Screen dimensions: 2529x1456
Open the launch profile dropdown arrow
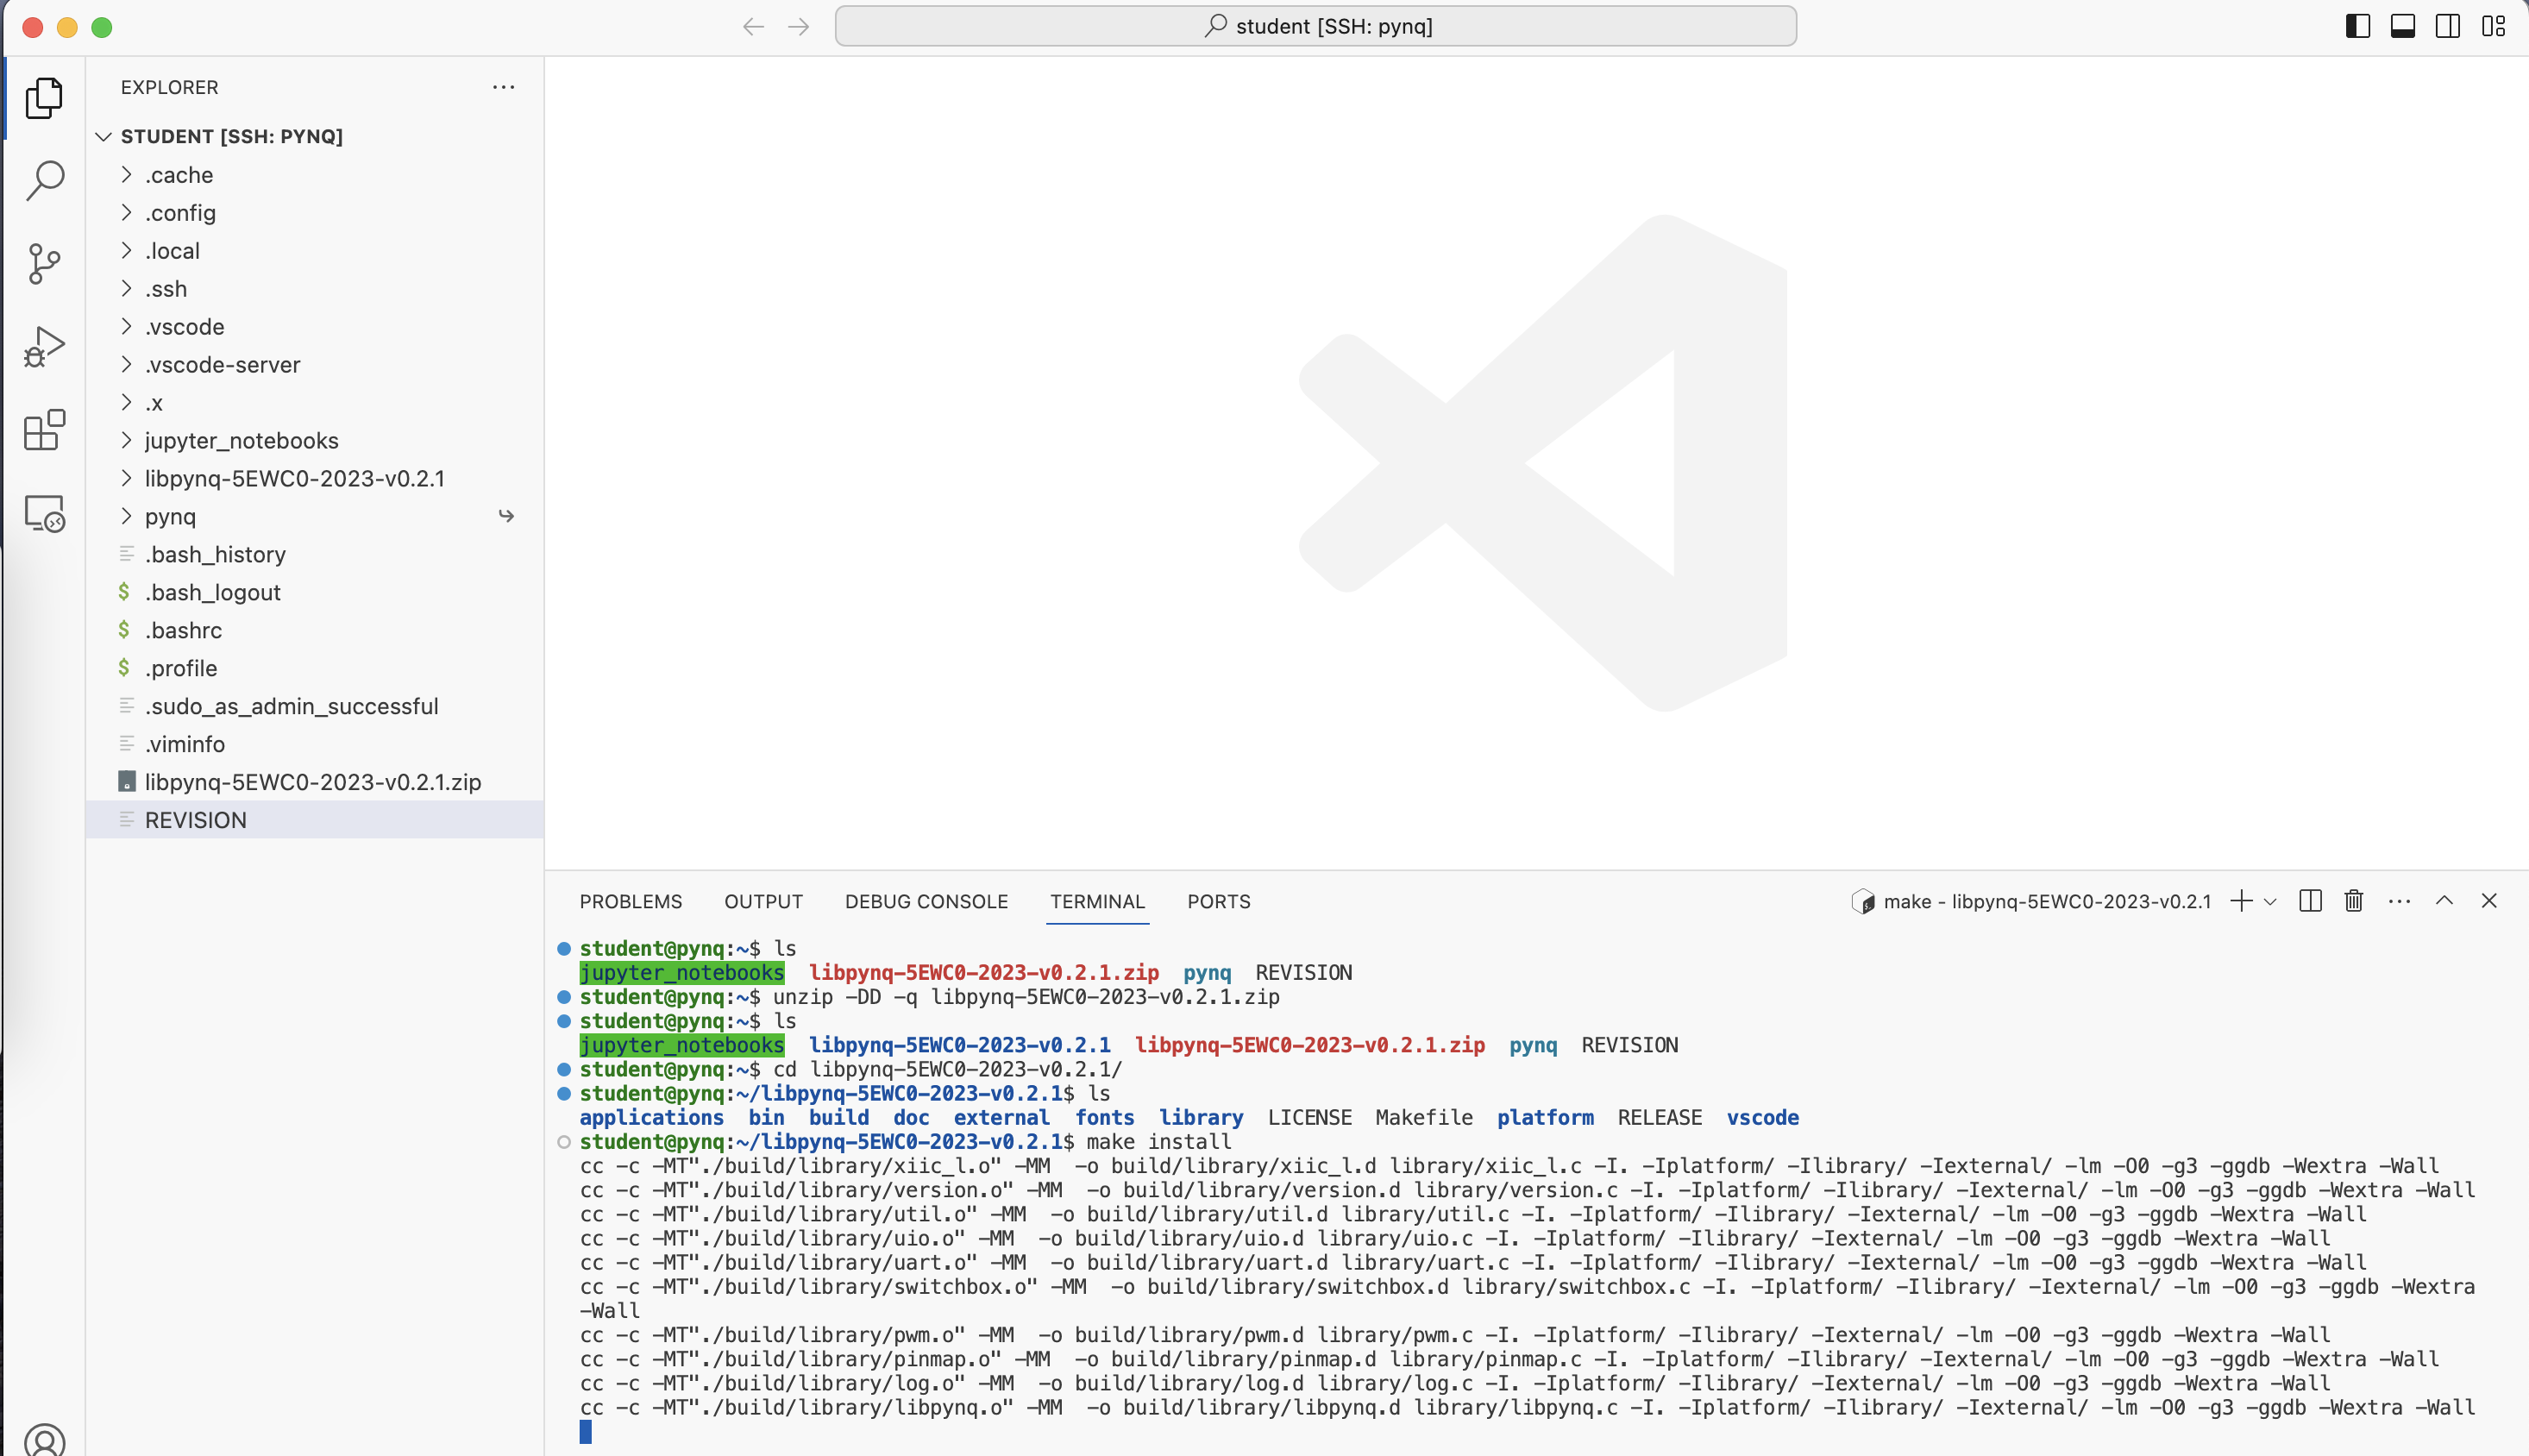[2270, 902]
